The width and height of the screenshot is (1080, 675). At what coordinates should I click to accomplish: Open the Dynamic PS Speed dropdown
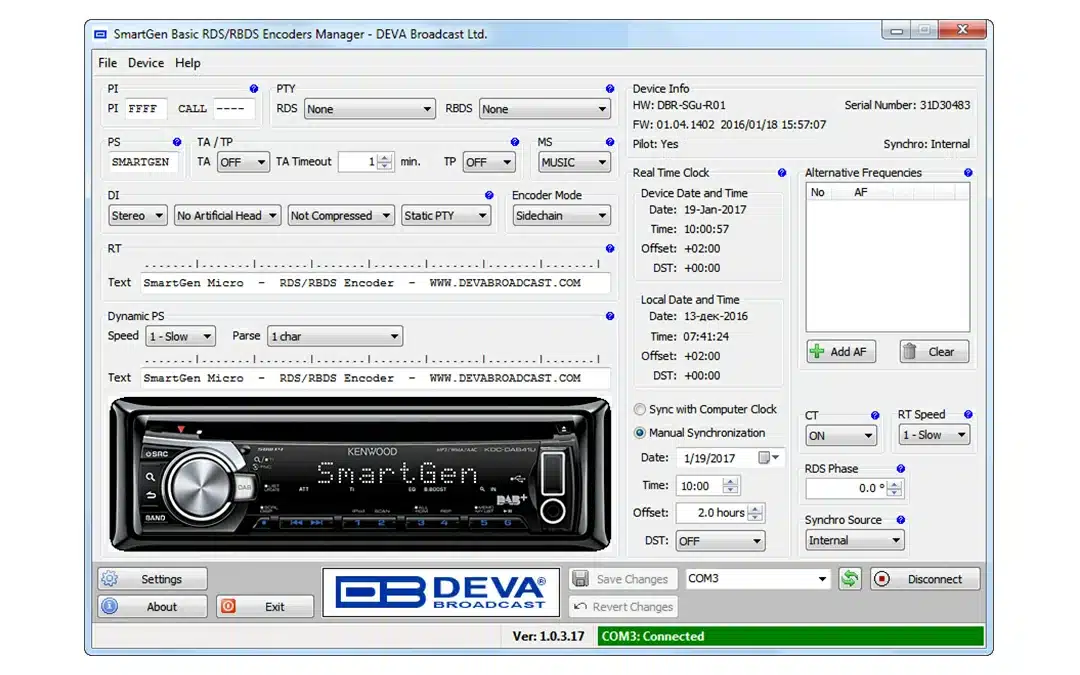point(180,336)
